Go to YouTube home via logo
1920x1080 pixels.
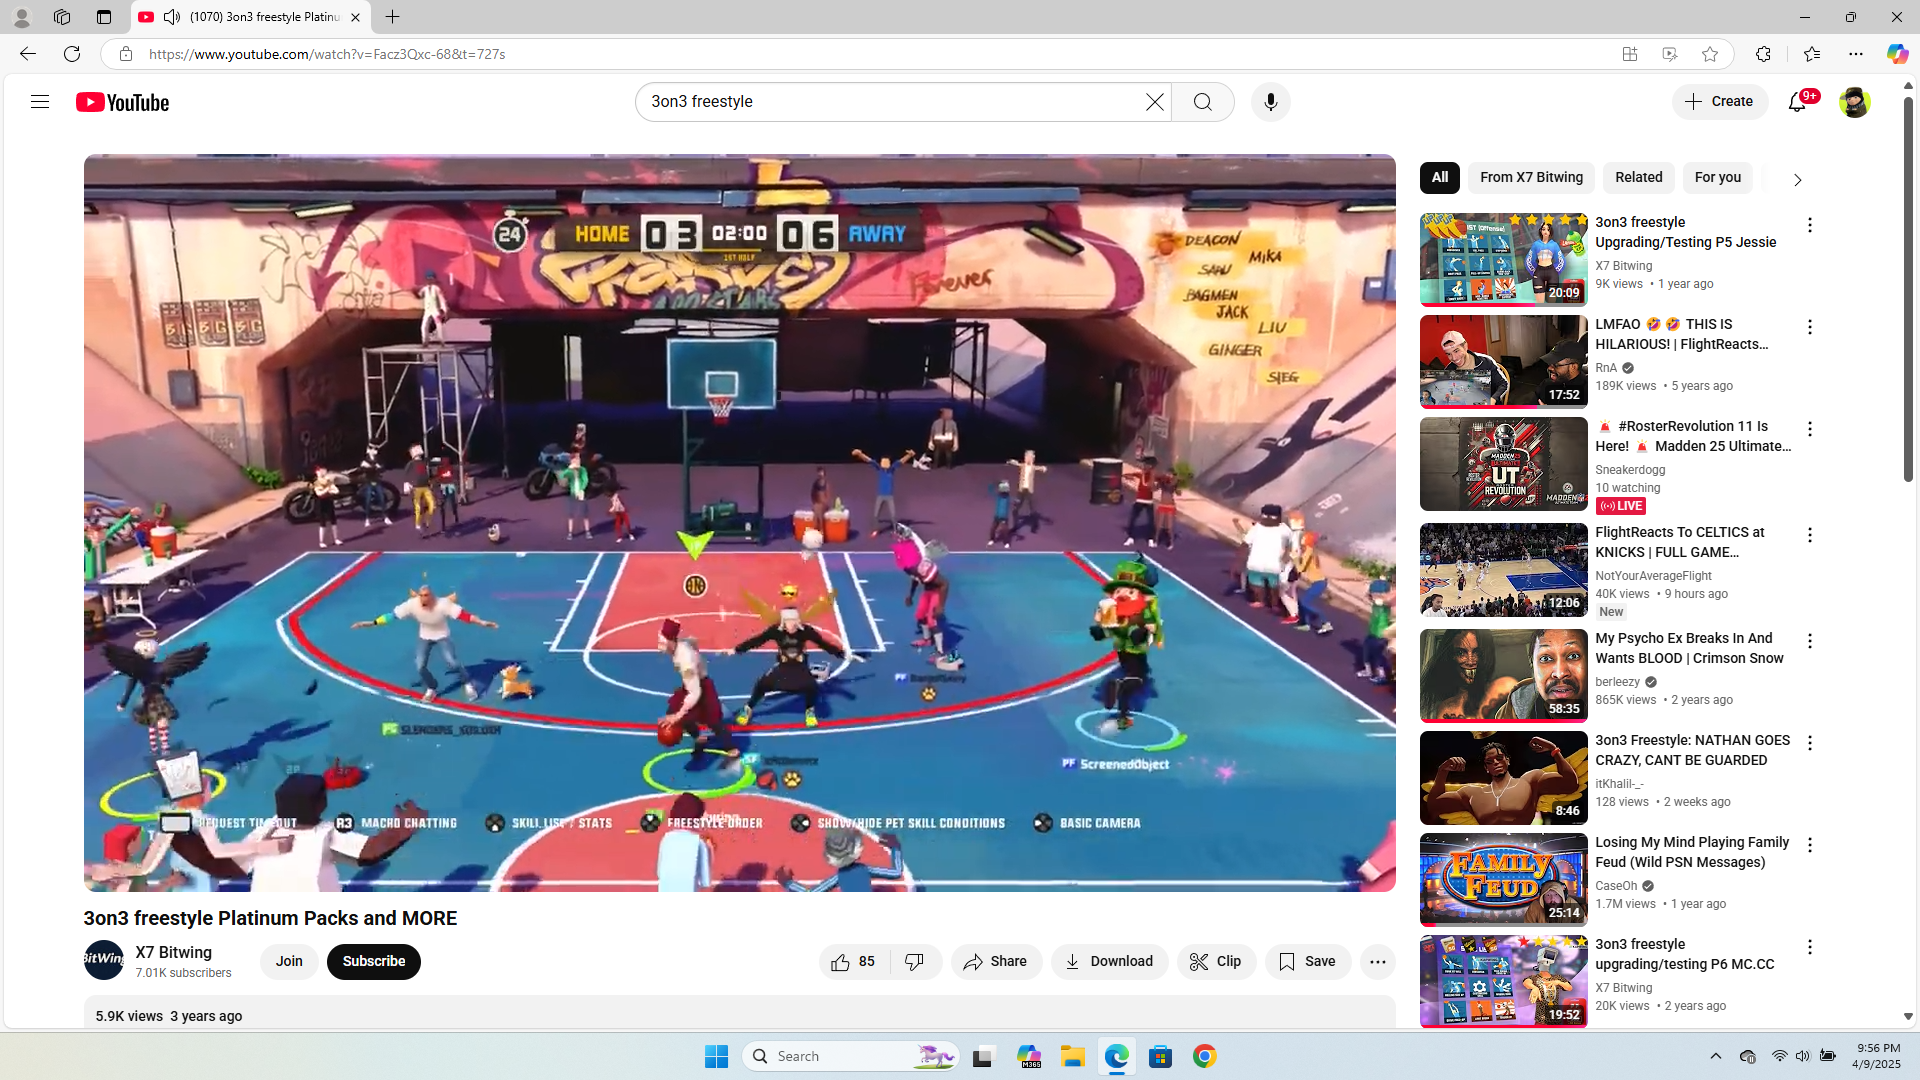click(x=122, y=102)
